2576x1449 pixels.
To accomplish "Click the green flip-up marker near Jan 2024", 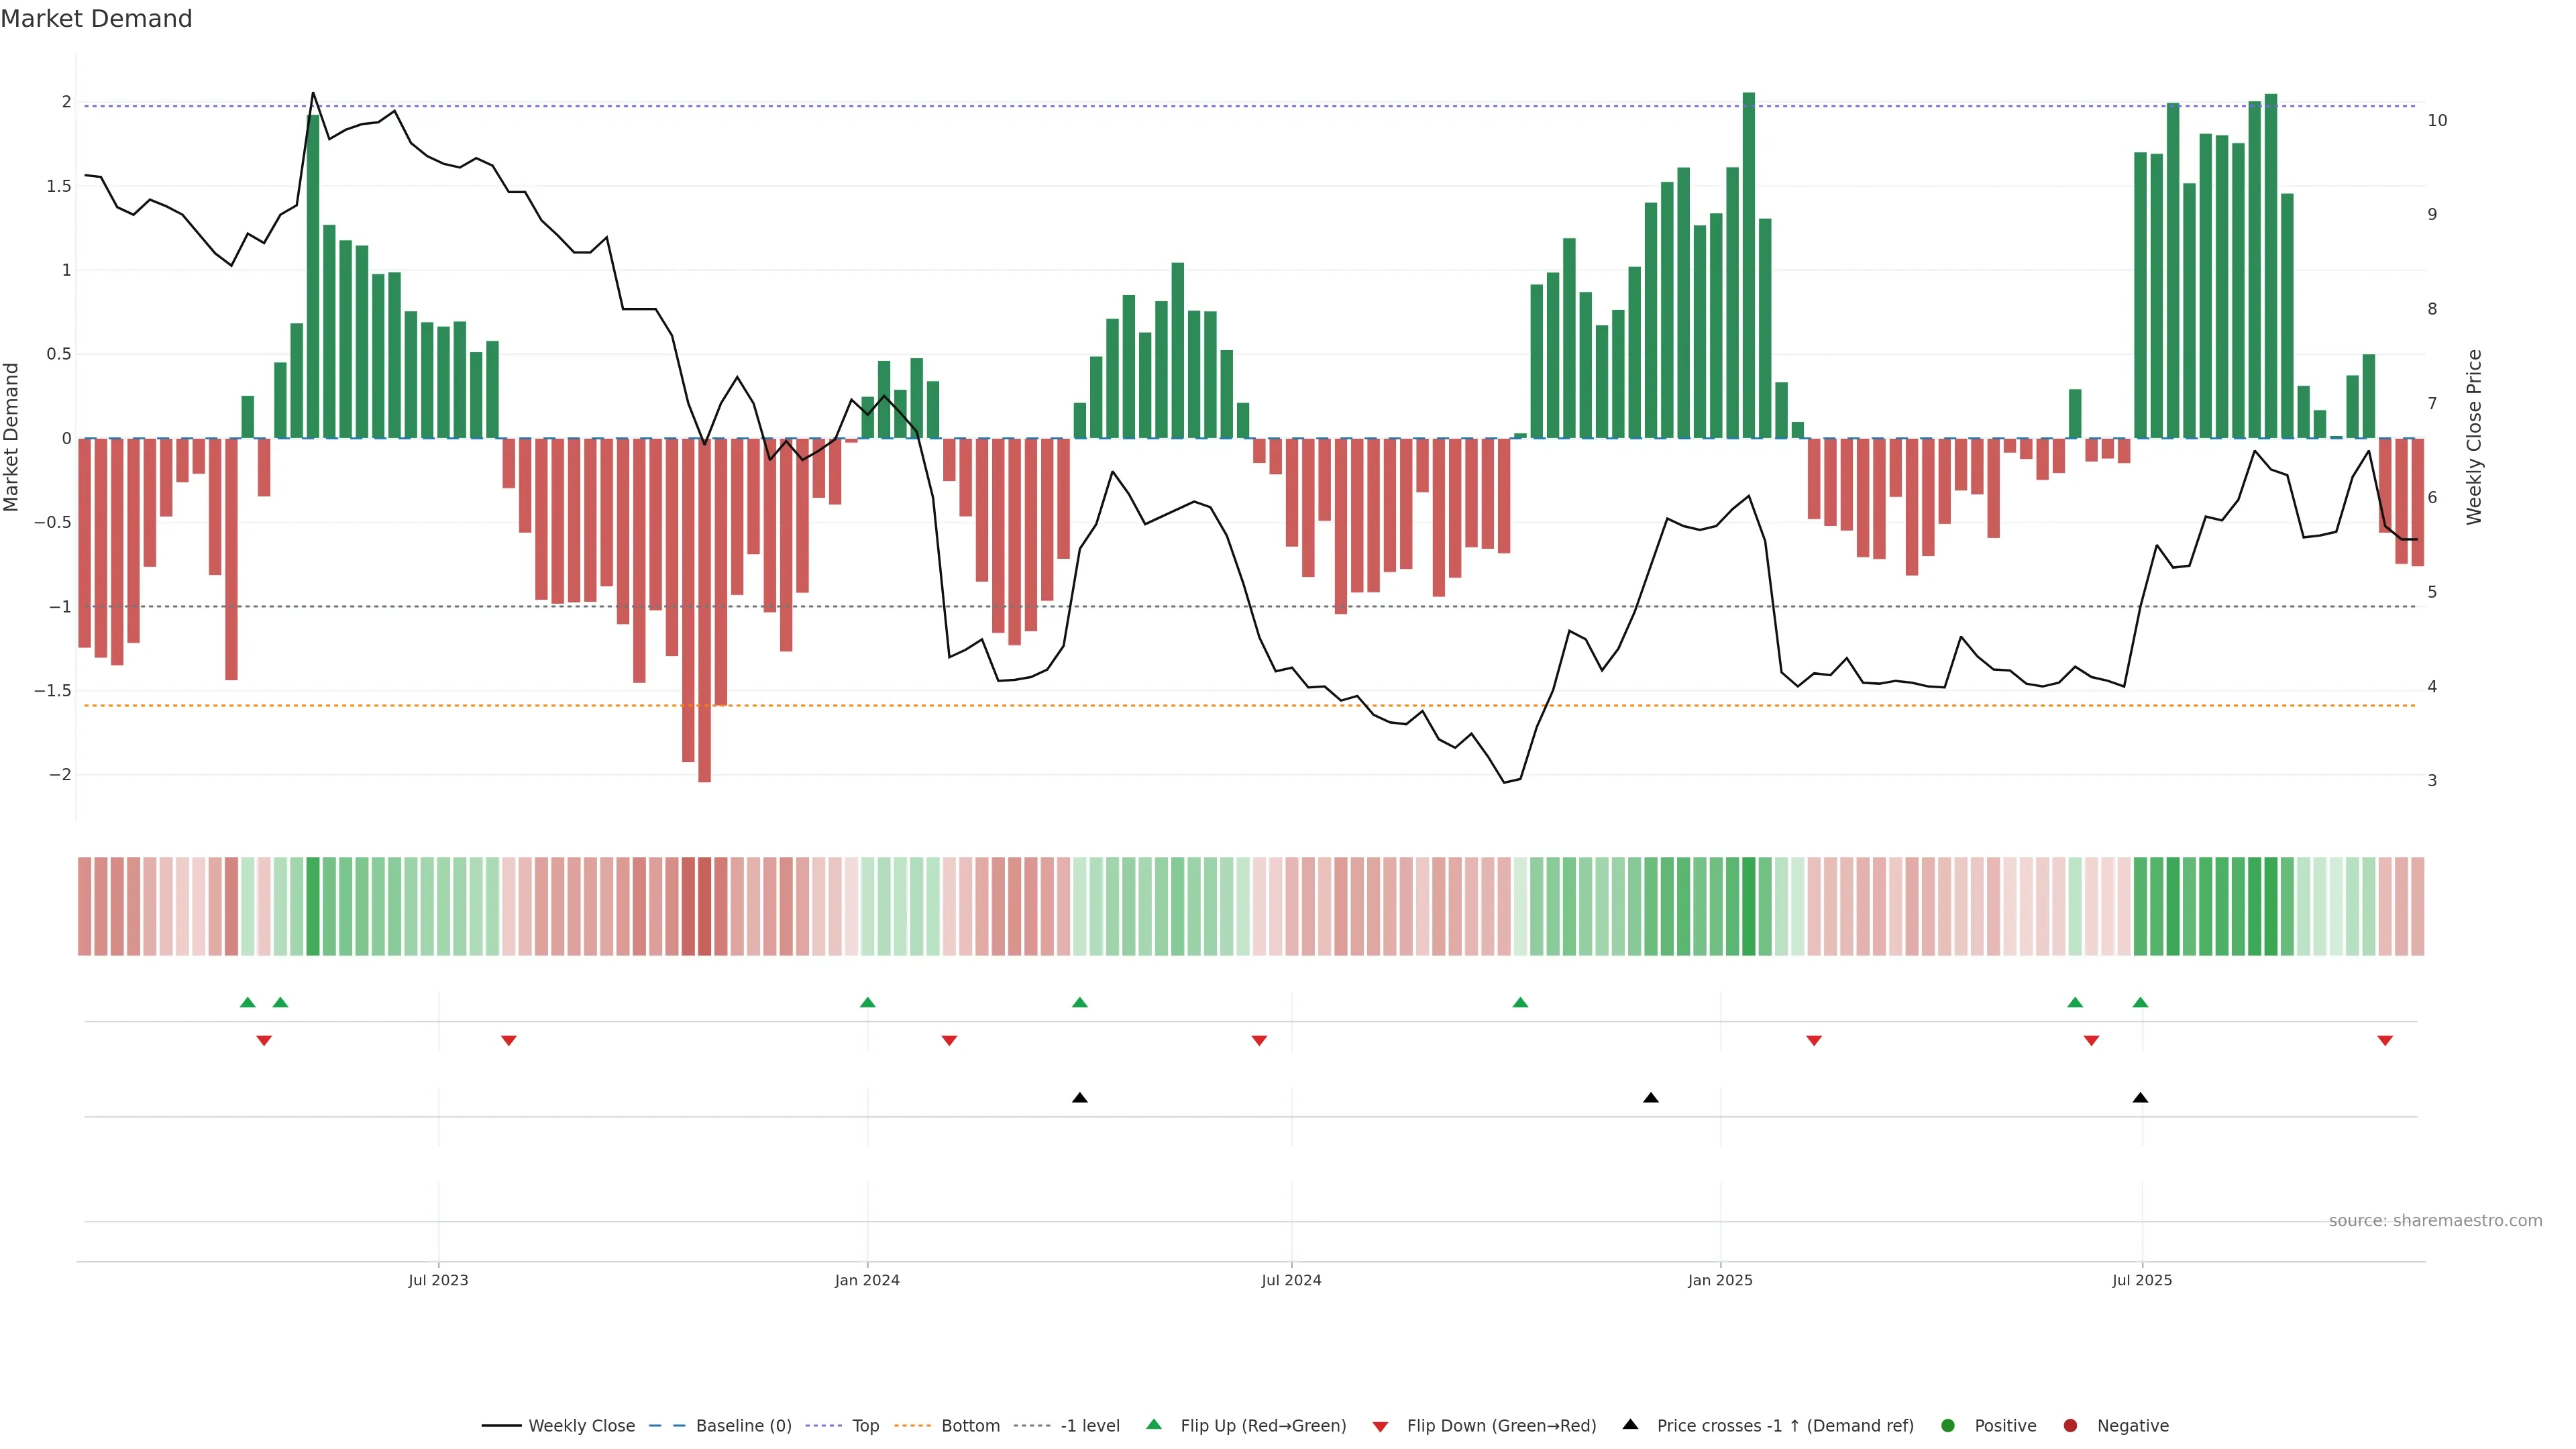I will pos(868,1002).
